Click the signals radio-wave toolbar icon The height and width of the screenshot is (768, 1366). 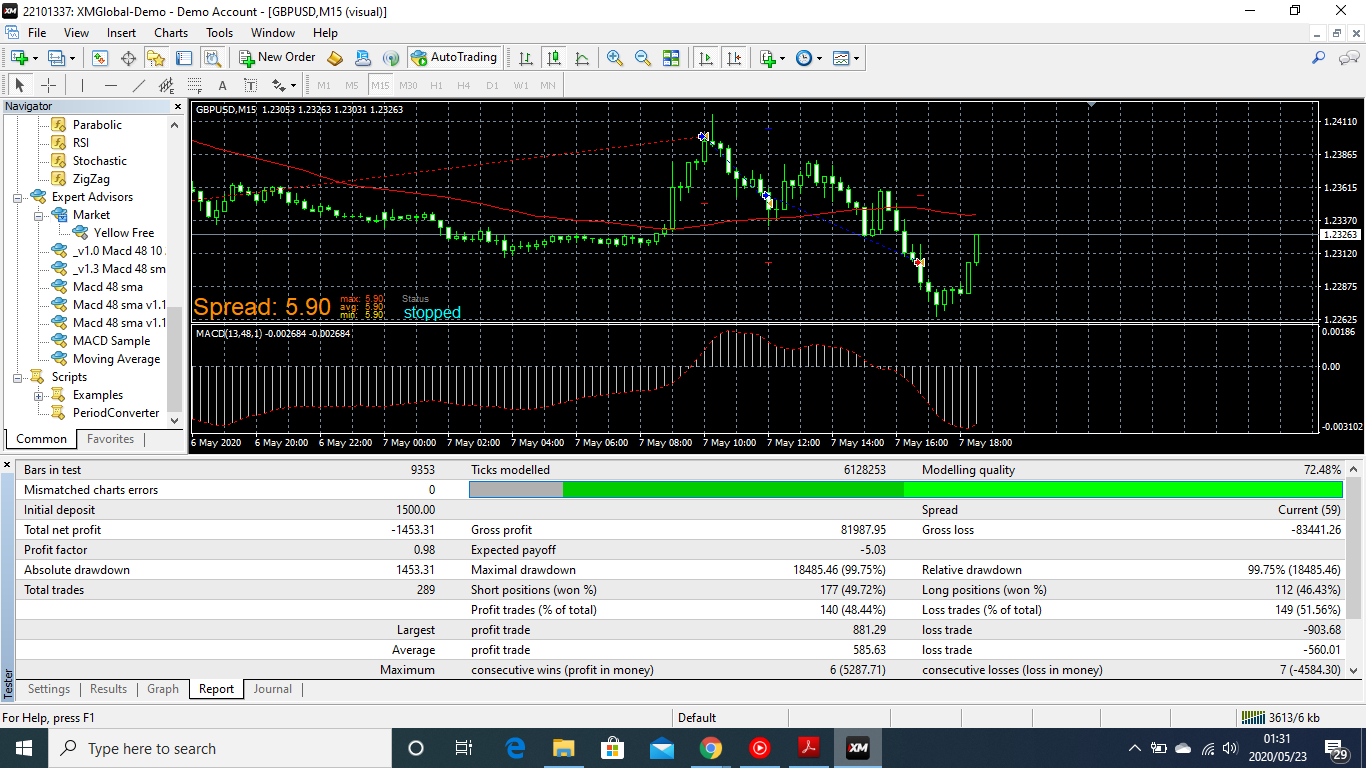pyautogui.click(x=391, y=58)
